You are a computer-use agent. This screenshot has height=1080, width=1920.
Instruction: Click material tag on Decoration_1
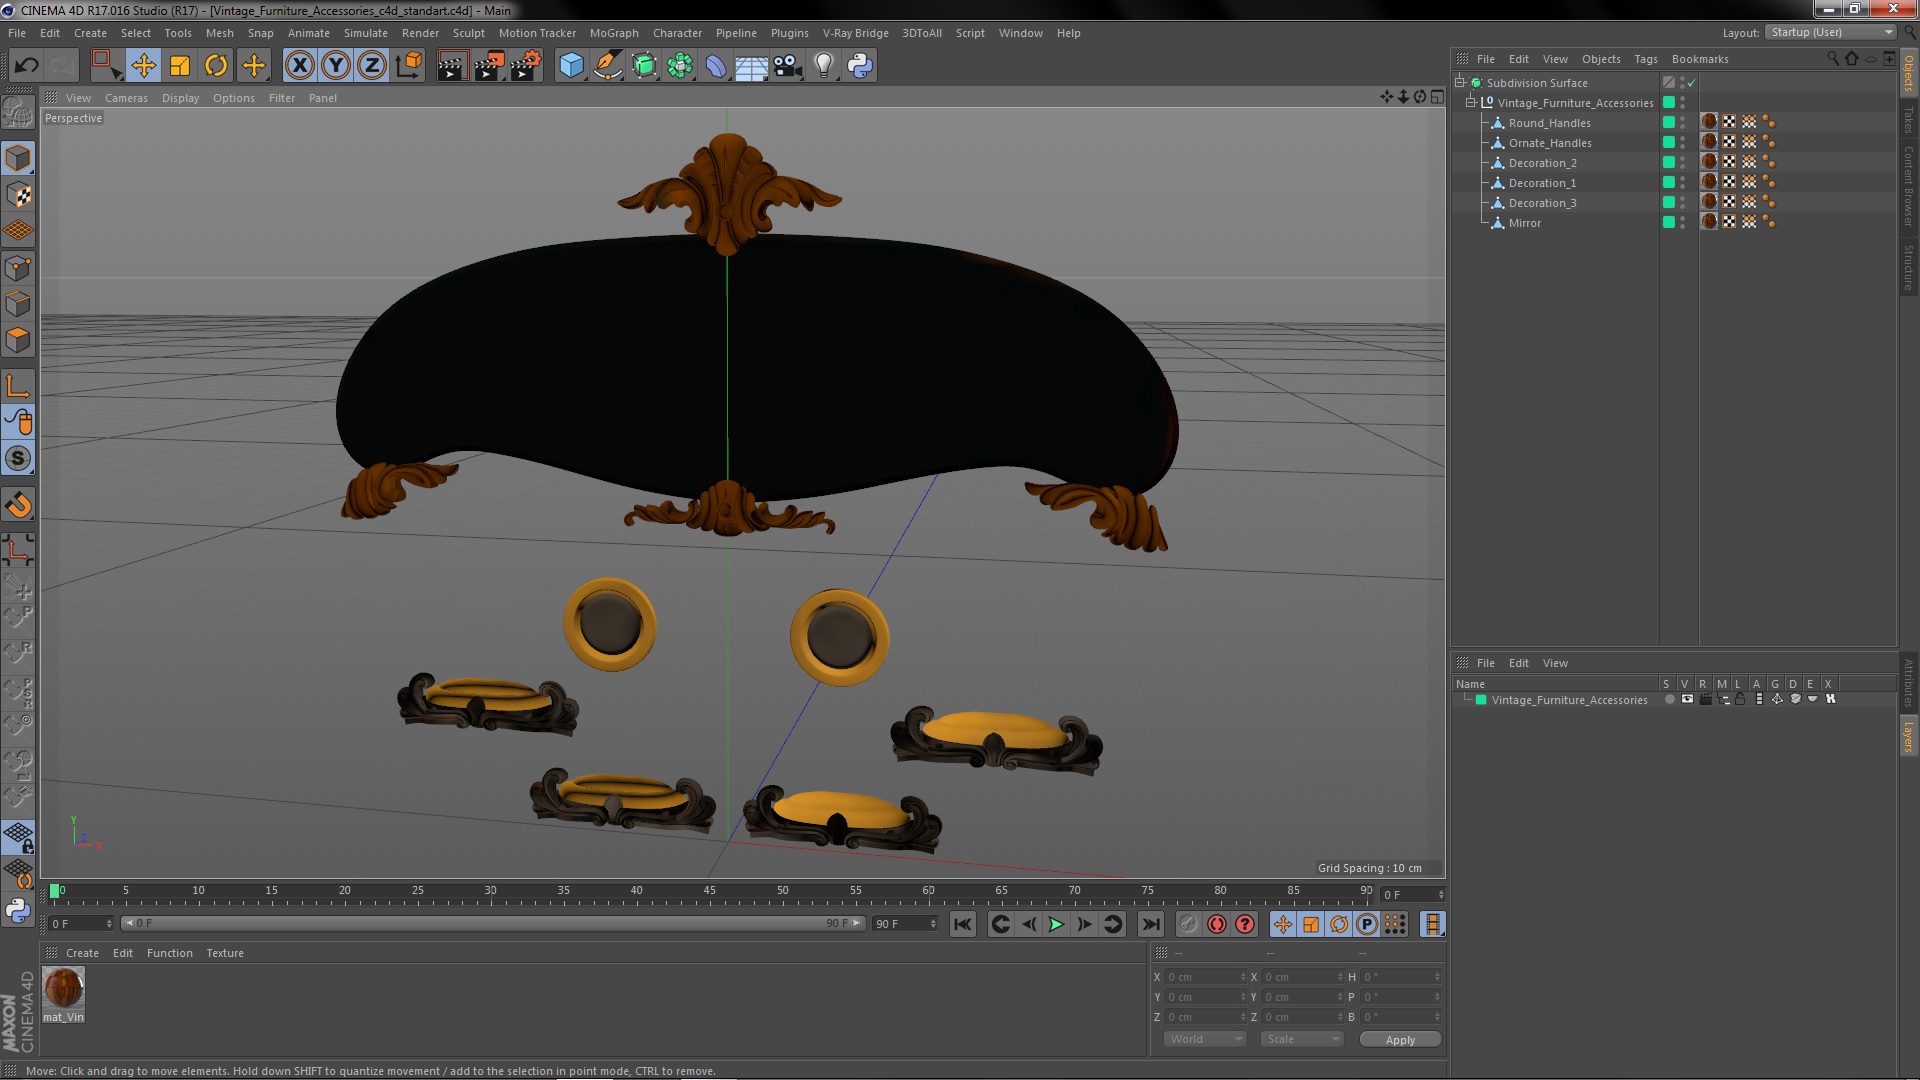pyautogui.click(x=1709, y=182)
